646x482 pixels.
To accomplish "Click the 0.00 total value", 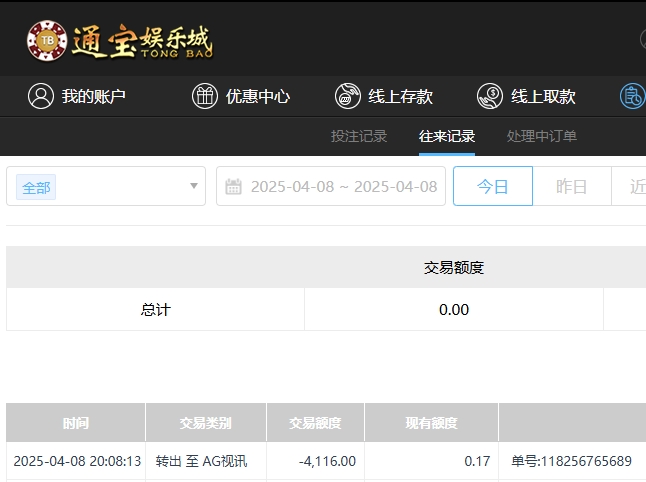I will [x=454, y=309].
